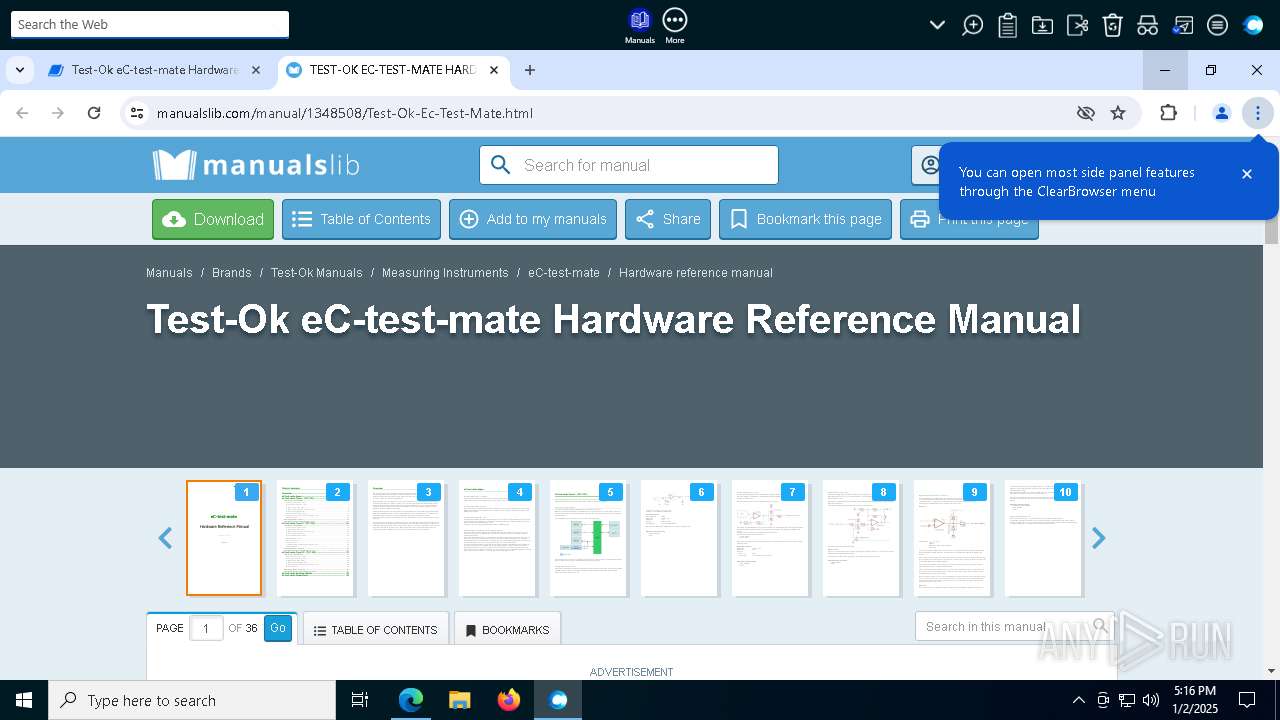Show previous thumbnails with left arrow
1280x720 pixels.
coord(165,538)
